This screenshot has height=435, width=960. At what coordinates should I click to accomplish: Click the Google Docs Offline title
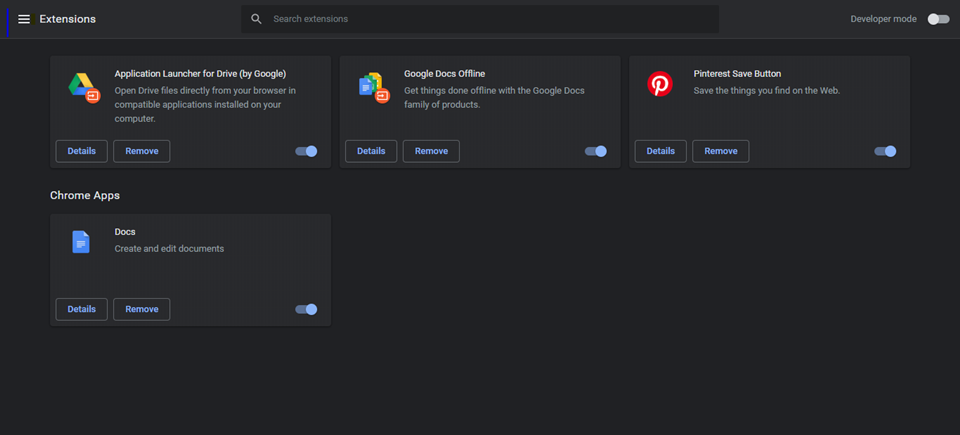click(x=444, y=74)
